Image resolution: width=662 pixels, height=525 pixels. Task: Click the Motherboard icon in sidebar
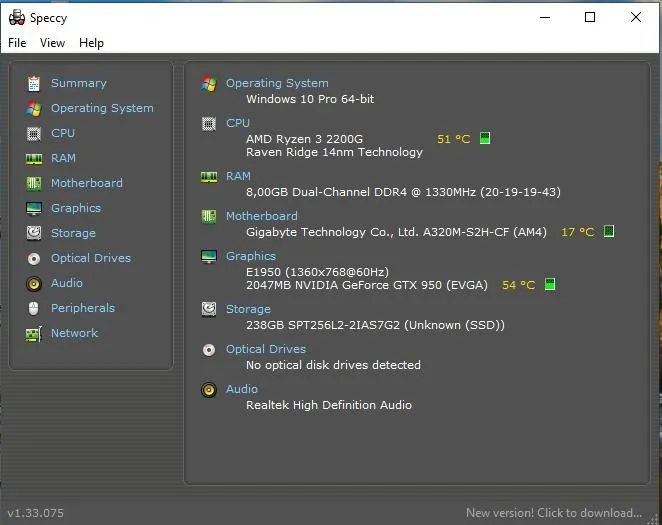click(34, 184)
